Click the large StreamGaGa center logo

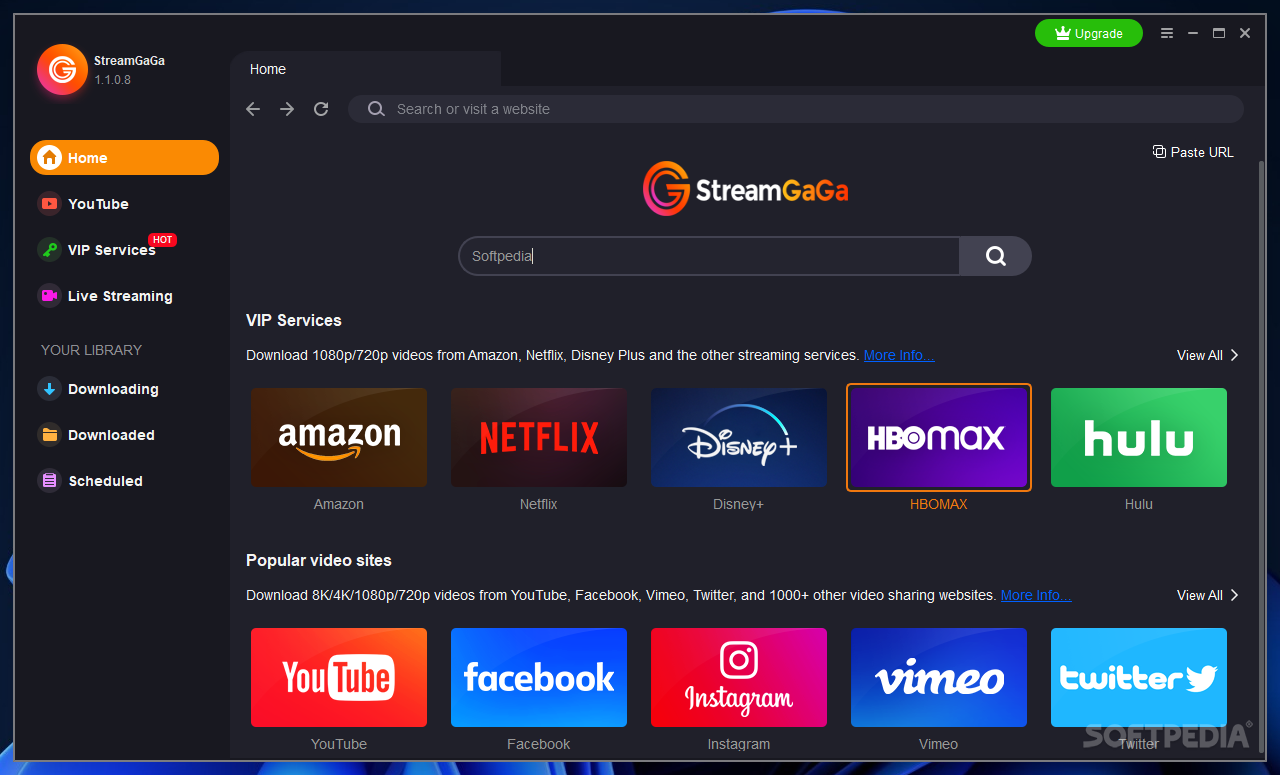(745, 189)
